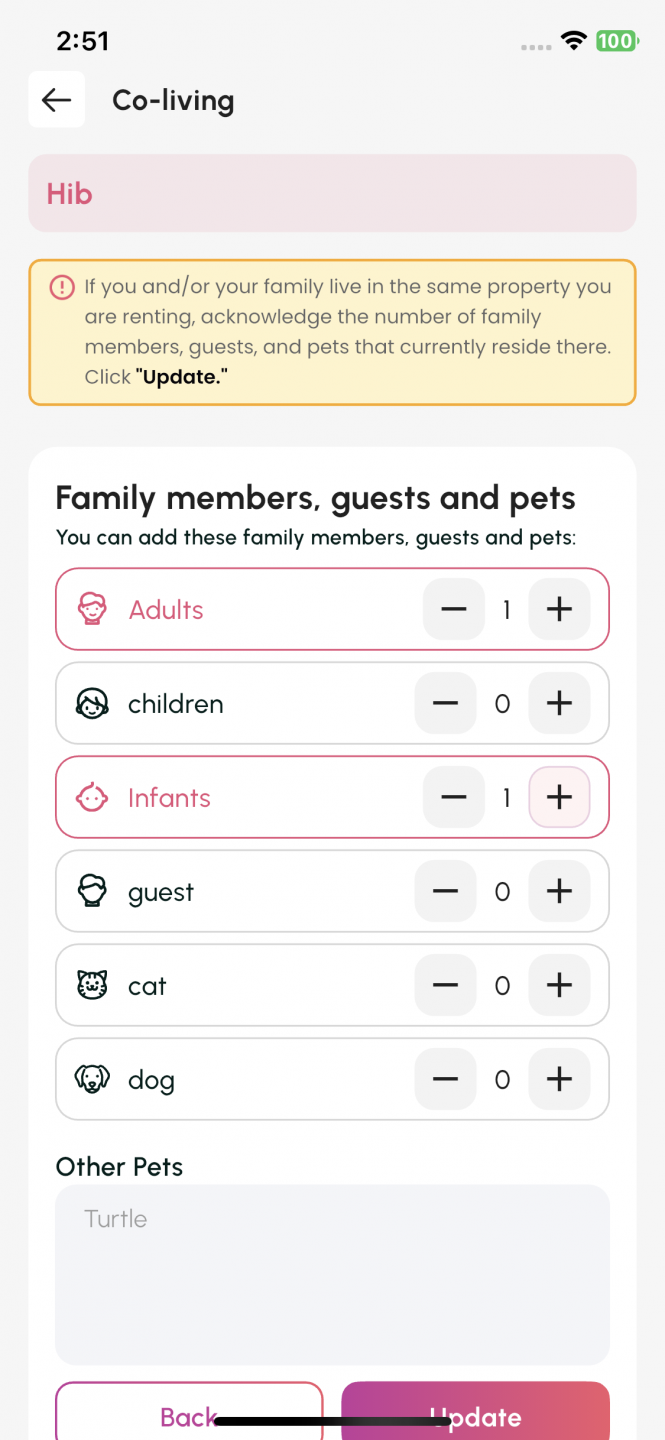
Task: Add a dog with plus button
Action: coord(559,1079)
